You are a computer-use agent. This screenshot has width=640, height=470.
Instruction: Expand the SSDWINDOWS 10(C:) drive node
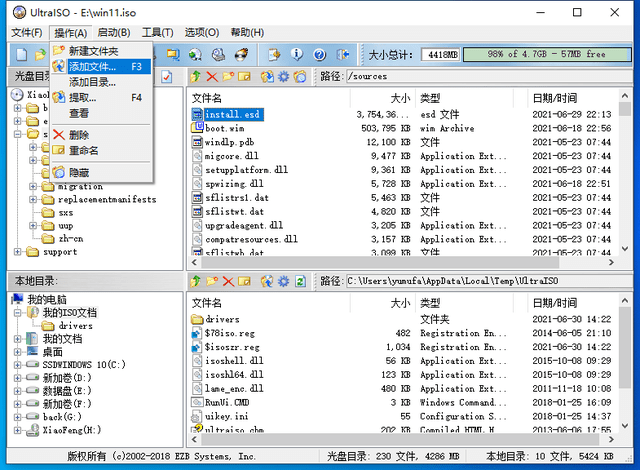coord(17,365)
